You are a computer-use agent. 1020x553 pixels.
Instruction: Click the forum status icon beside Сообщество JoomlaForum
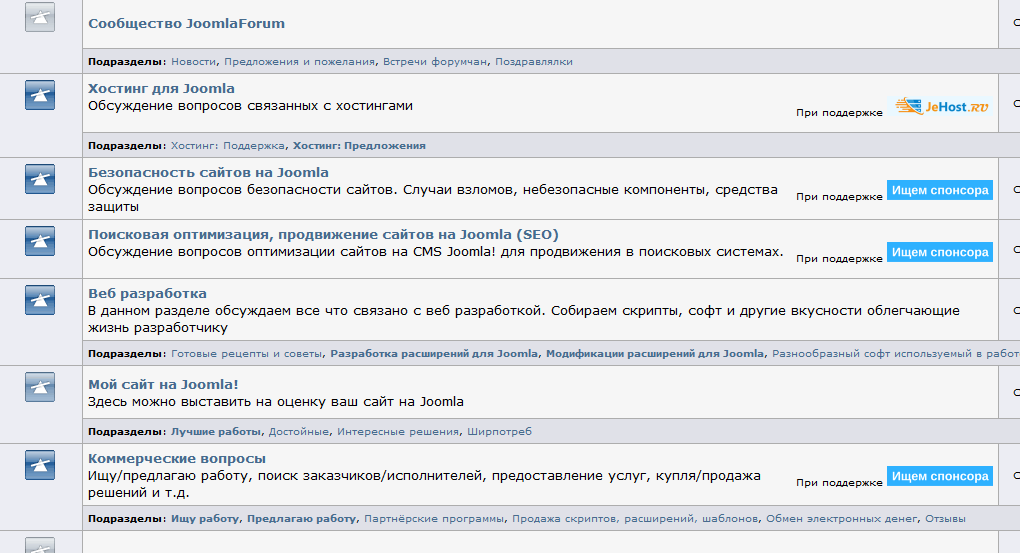point(40,17)
